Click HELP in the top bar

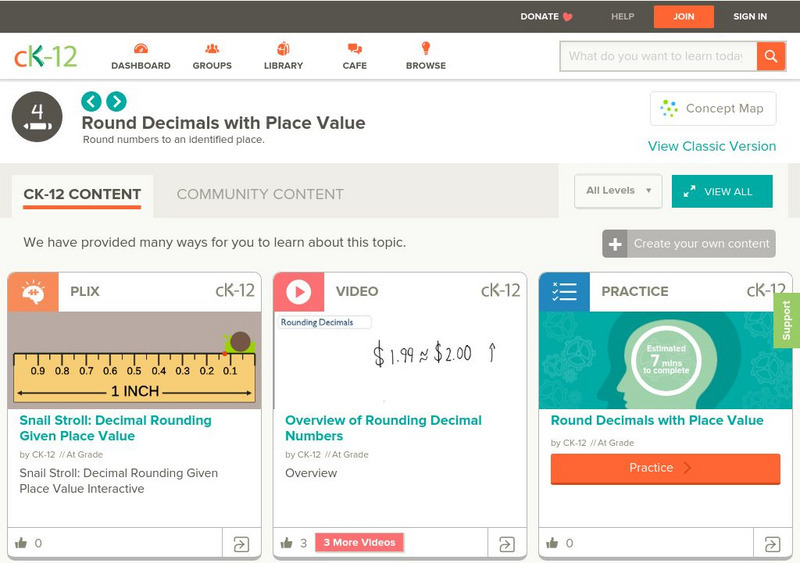point(622,16)
